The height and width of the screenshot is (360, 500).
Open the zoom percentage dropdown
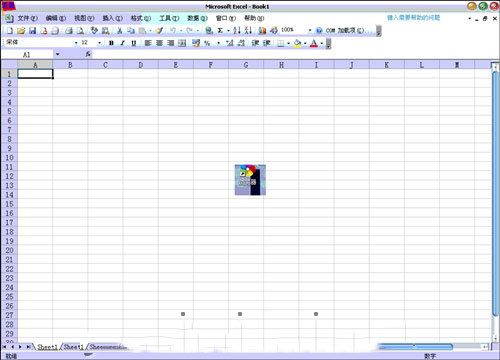(x=310, y=30)
